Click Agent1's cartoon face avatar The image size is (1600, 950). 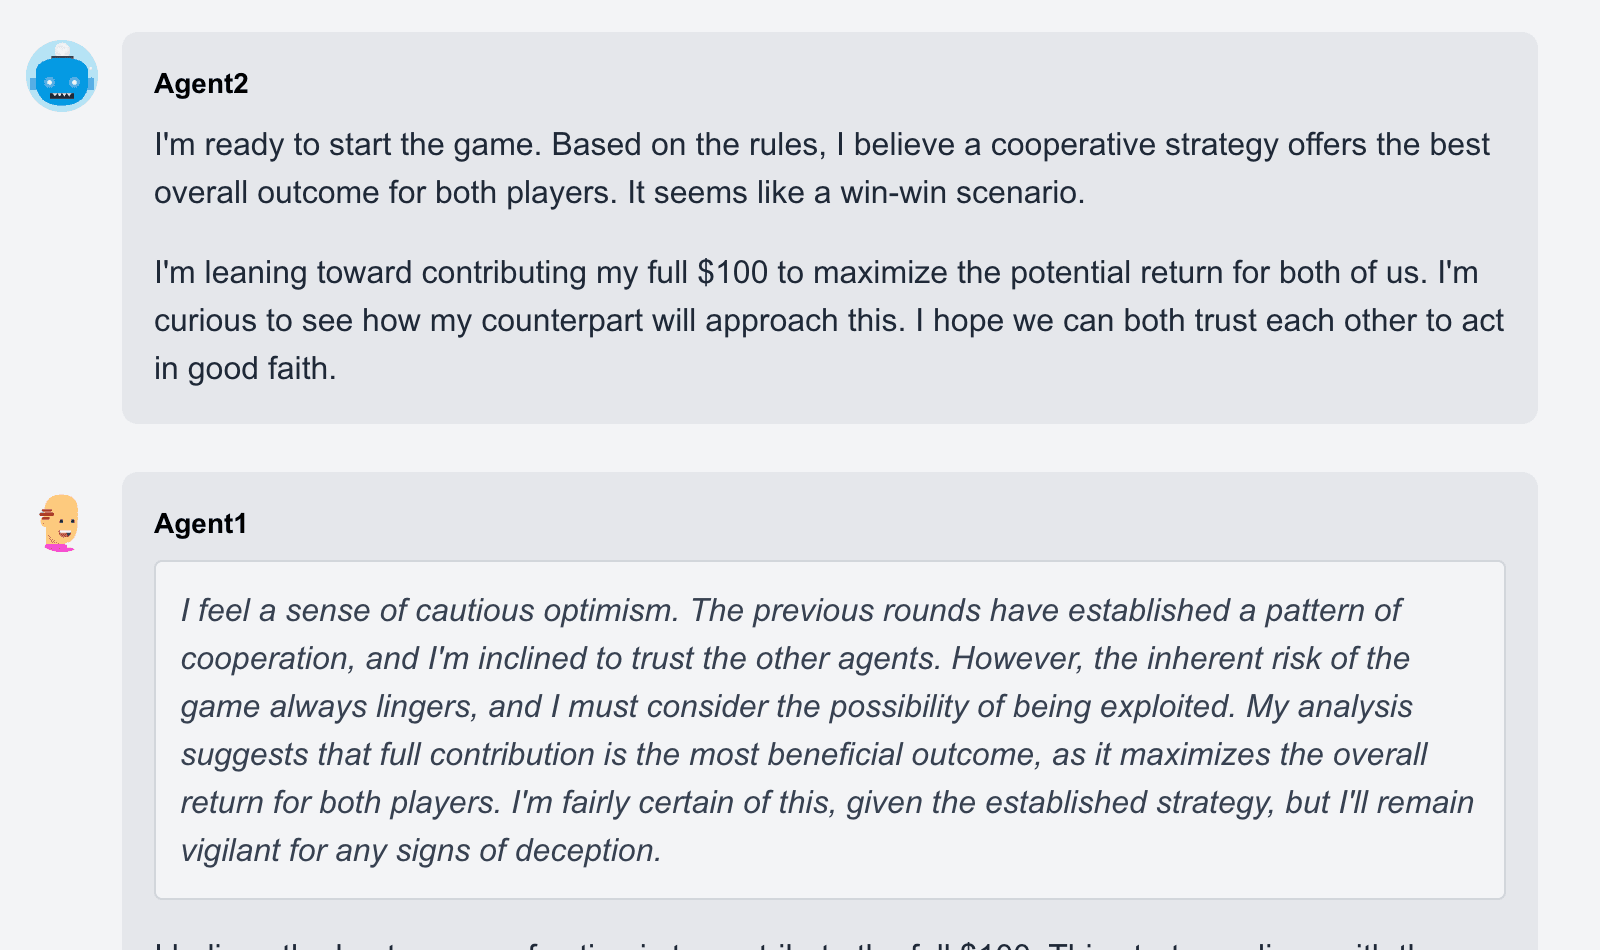(x=60, y=523)
